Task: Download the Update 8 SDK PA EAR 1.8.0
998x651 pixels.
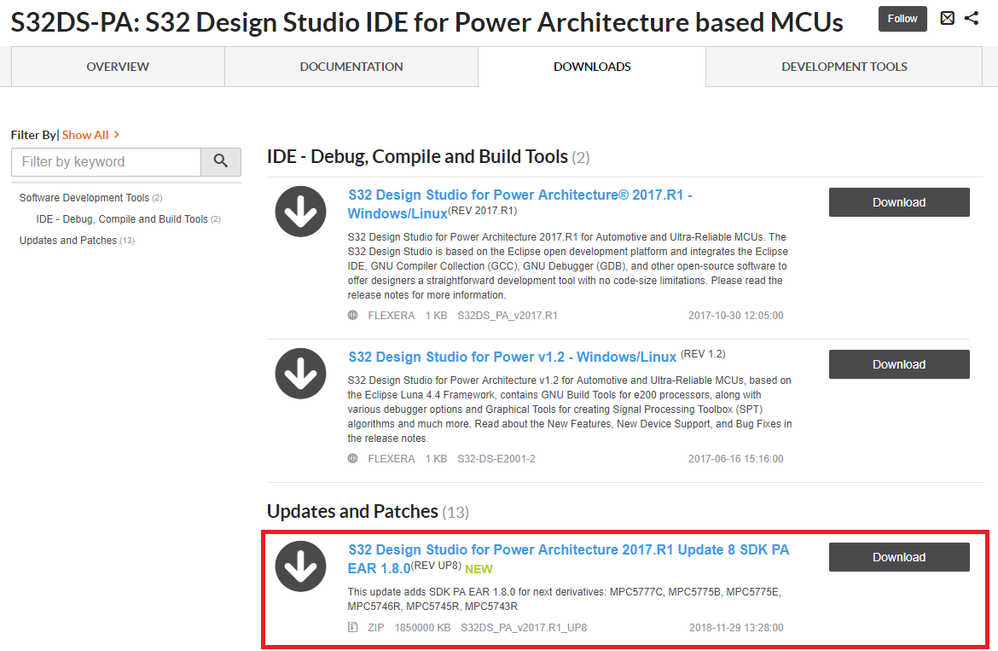Action: pos(899,557)
